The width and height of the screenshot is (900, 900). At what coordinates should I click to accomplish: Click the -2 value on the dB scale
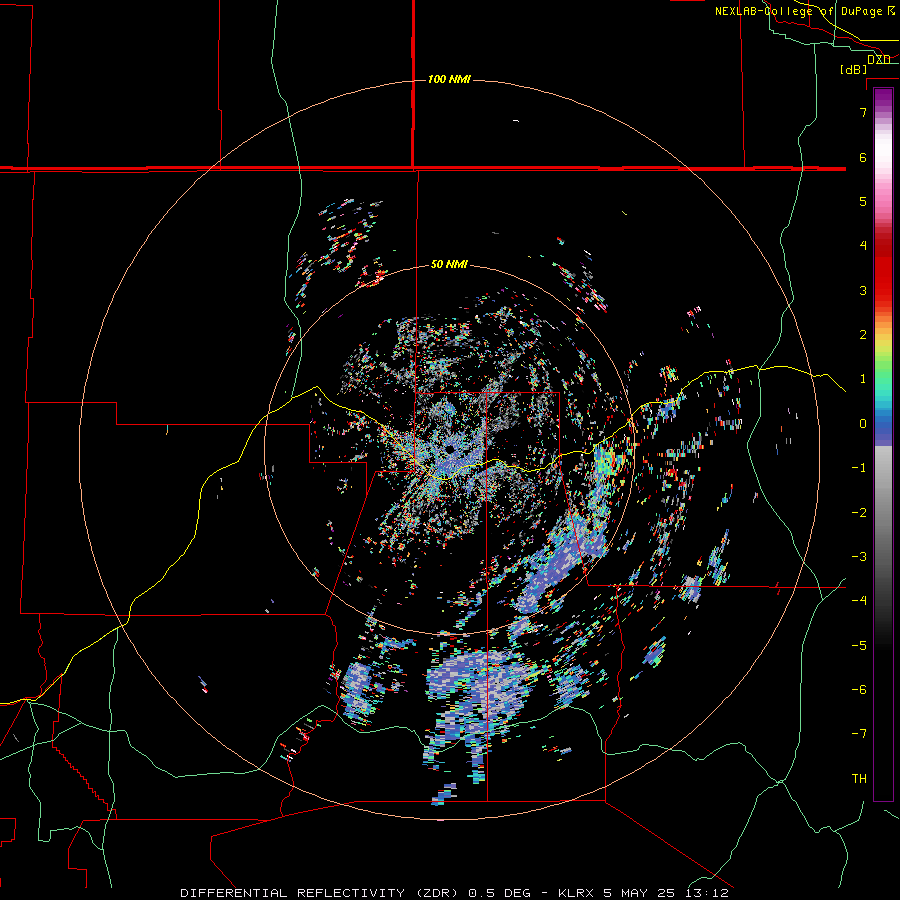point(859,513)
